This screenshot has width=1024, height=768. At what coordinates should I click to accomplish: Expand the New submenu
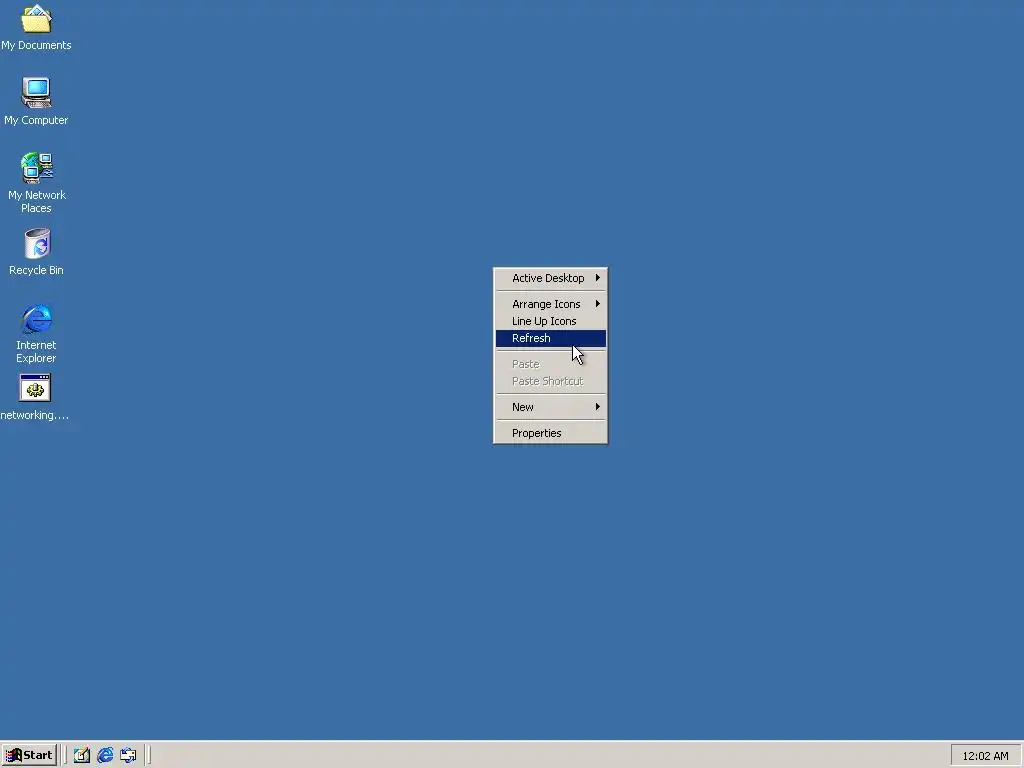tap(551, 407)
